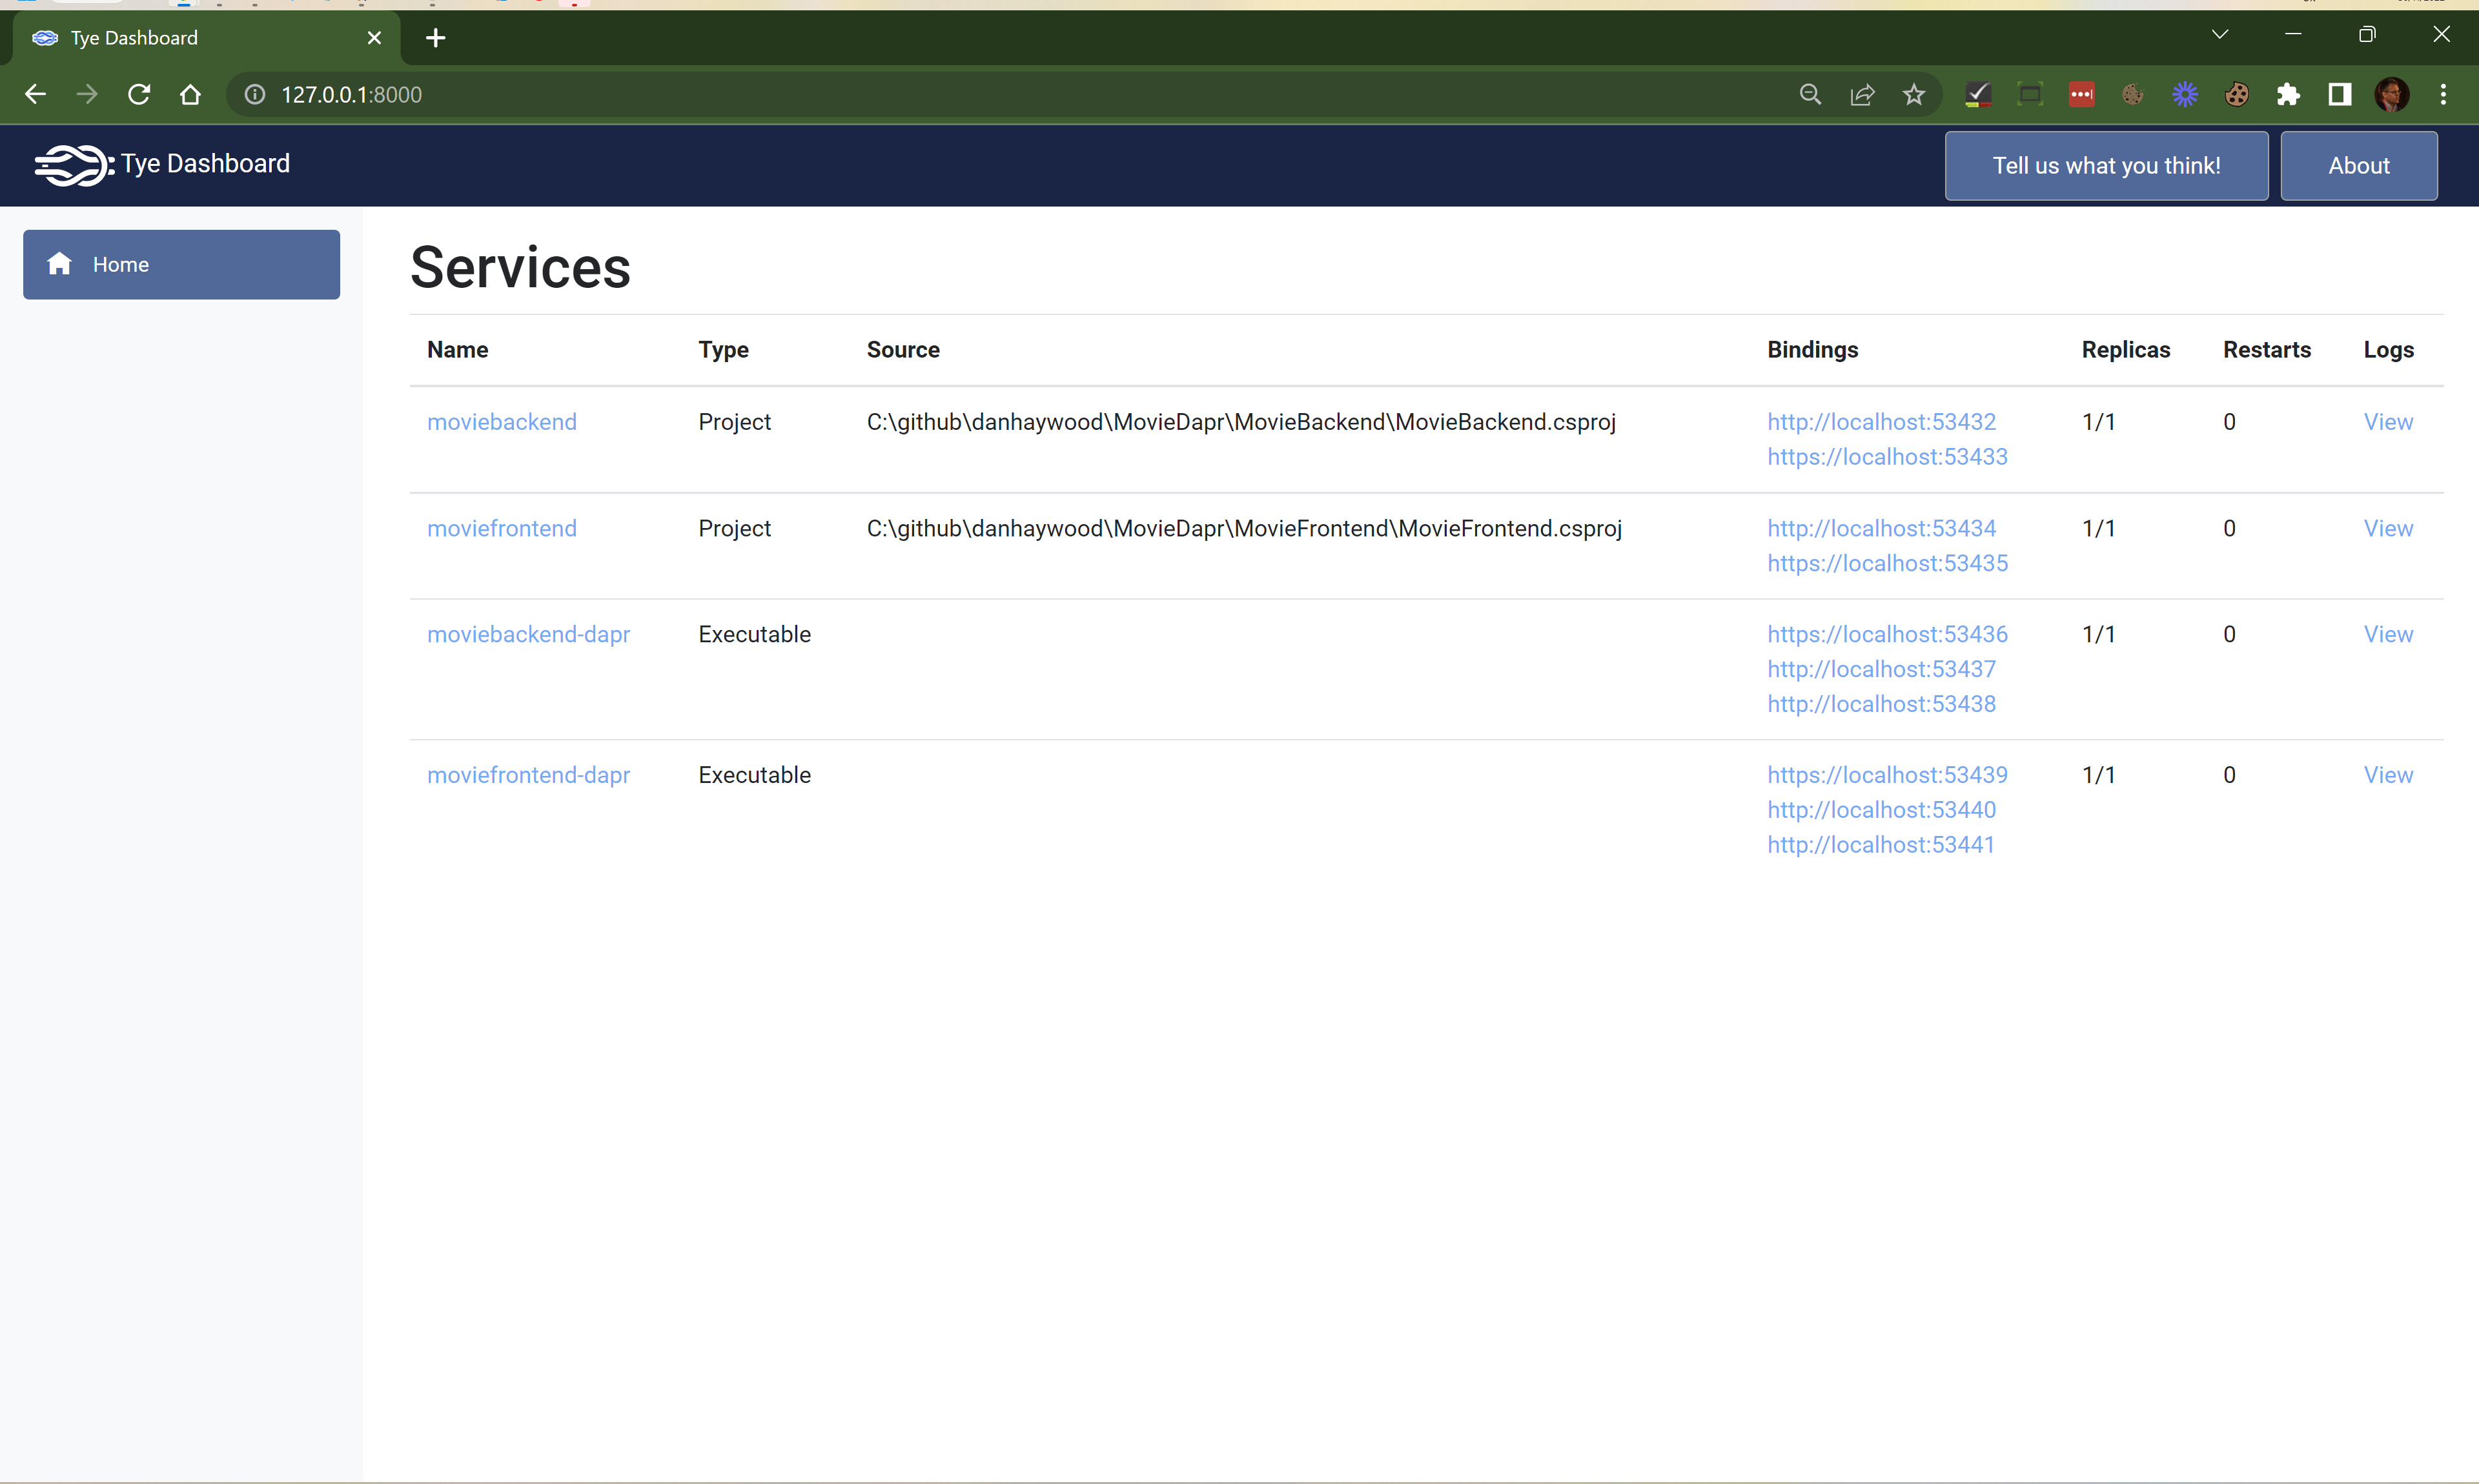The height and width of the screenshot is (1484, 2479).
Task: Click the browser home icon
Action: point(190,94)
